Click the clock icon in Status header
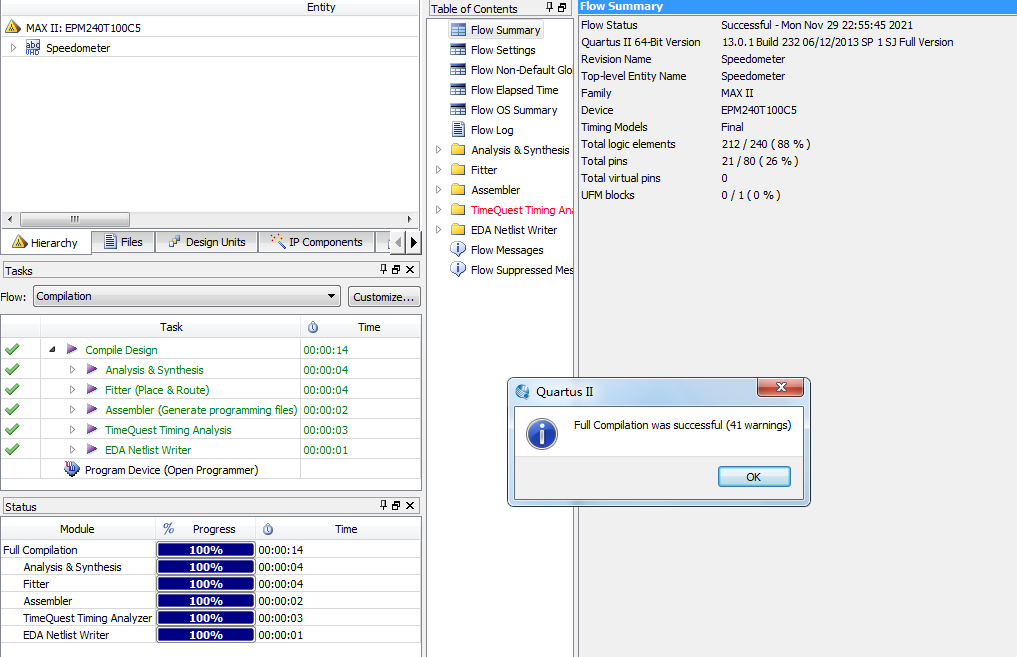 [x=268, y=529]
